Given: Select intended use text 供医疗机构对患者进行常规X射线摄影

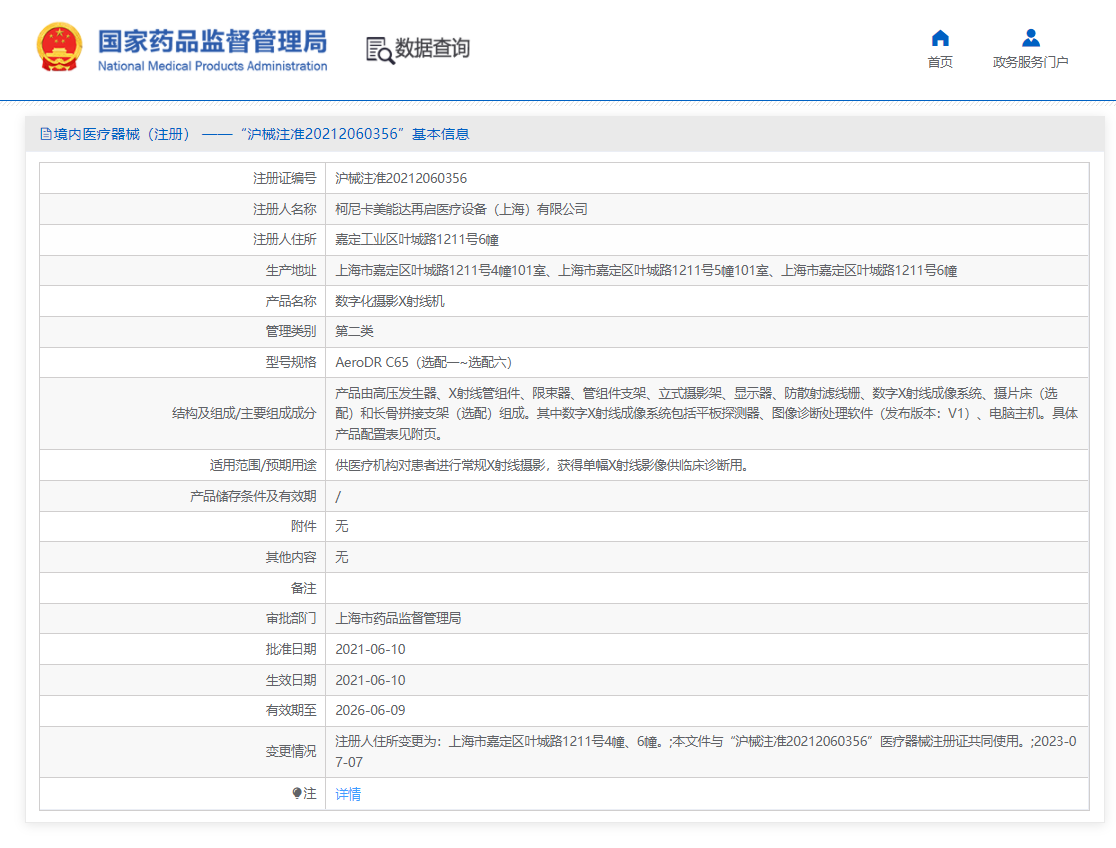Looking at the screenshot, I should tap(542, 466).
